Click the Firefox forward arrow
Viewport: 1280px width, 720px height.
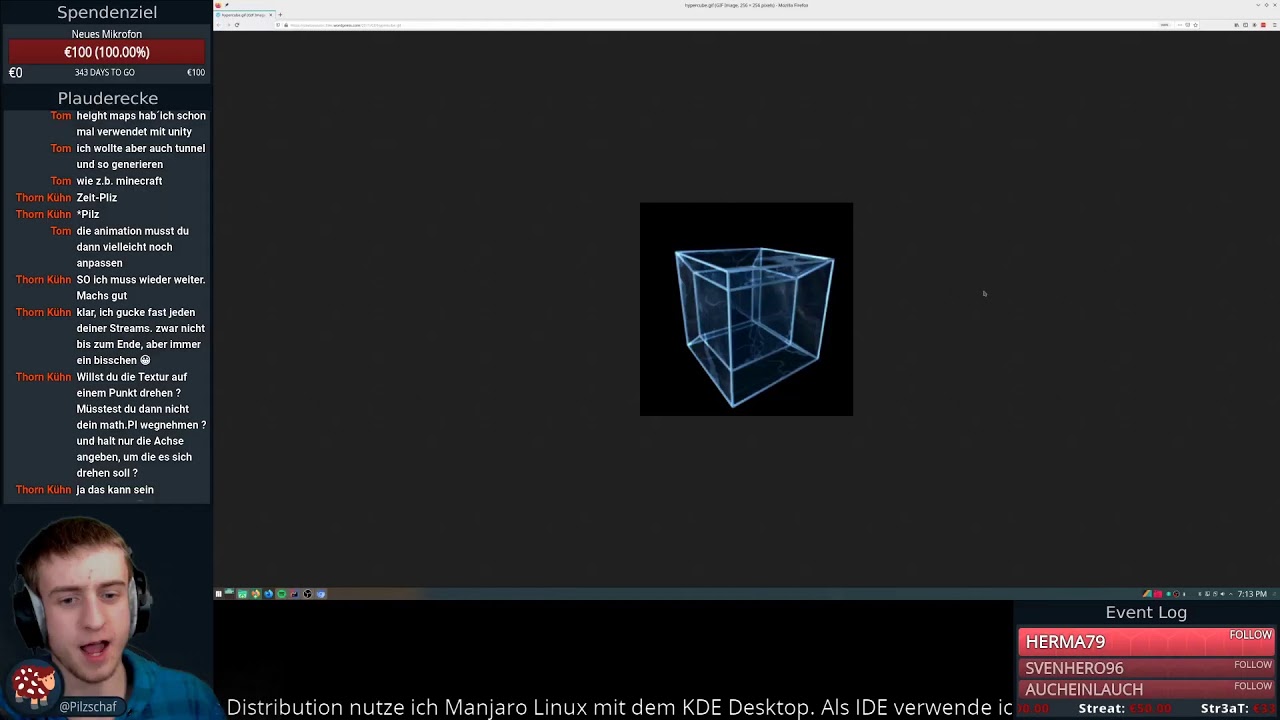point(229,25)
